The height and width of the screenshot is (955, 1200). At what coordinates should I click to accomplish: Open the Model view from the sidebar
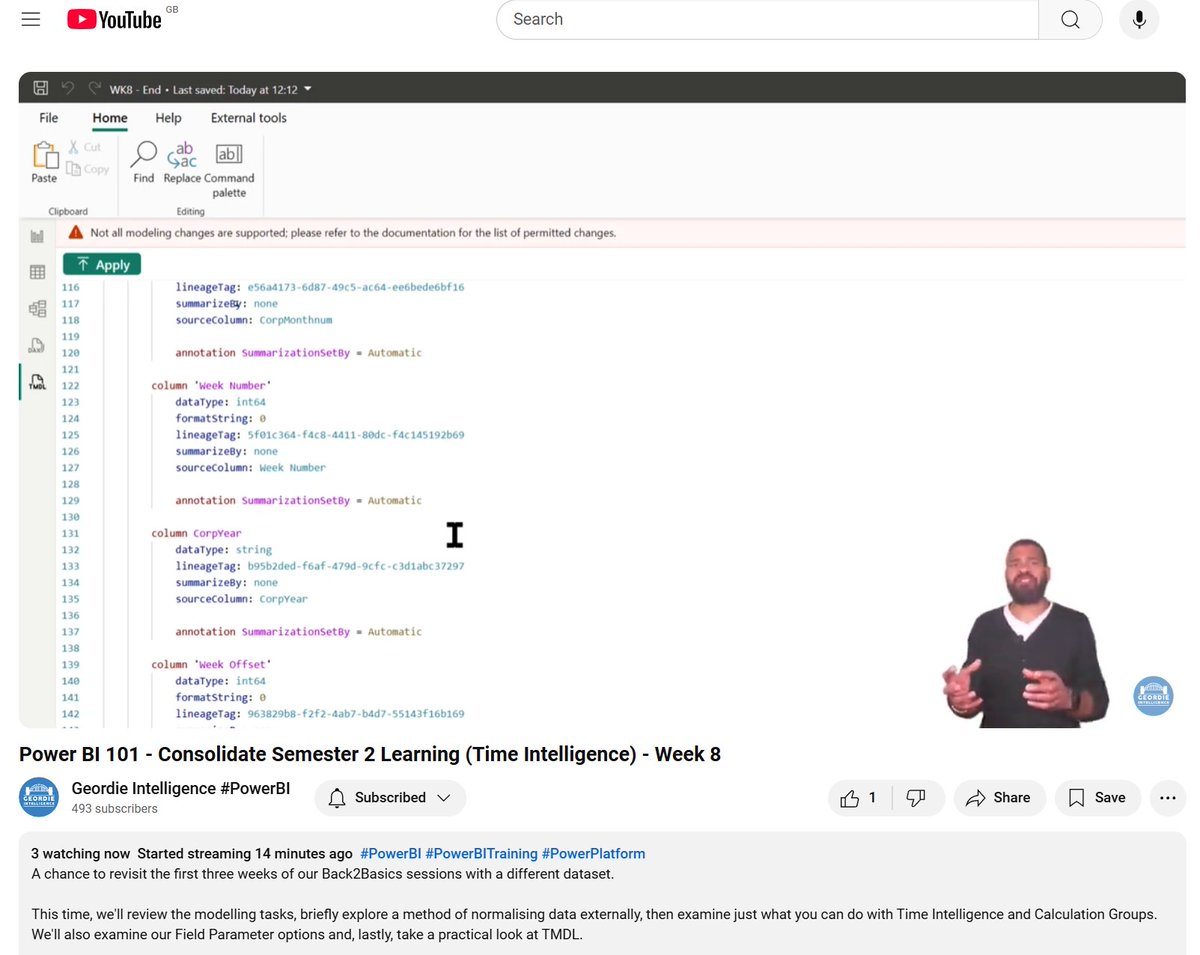(x=36, y=308)
